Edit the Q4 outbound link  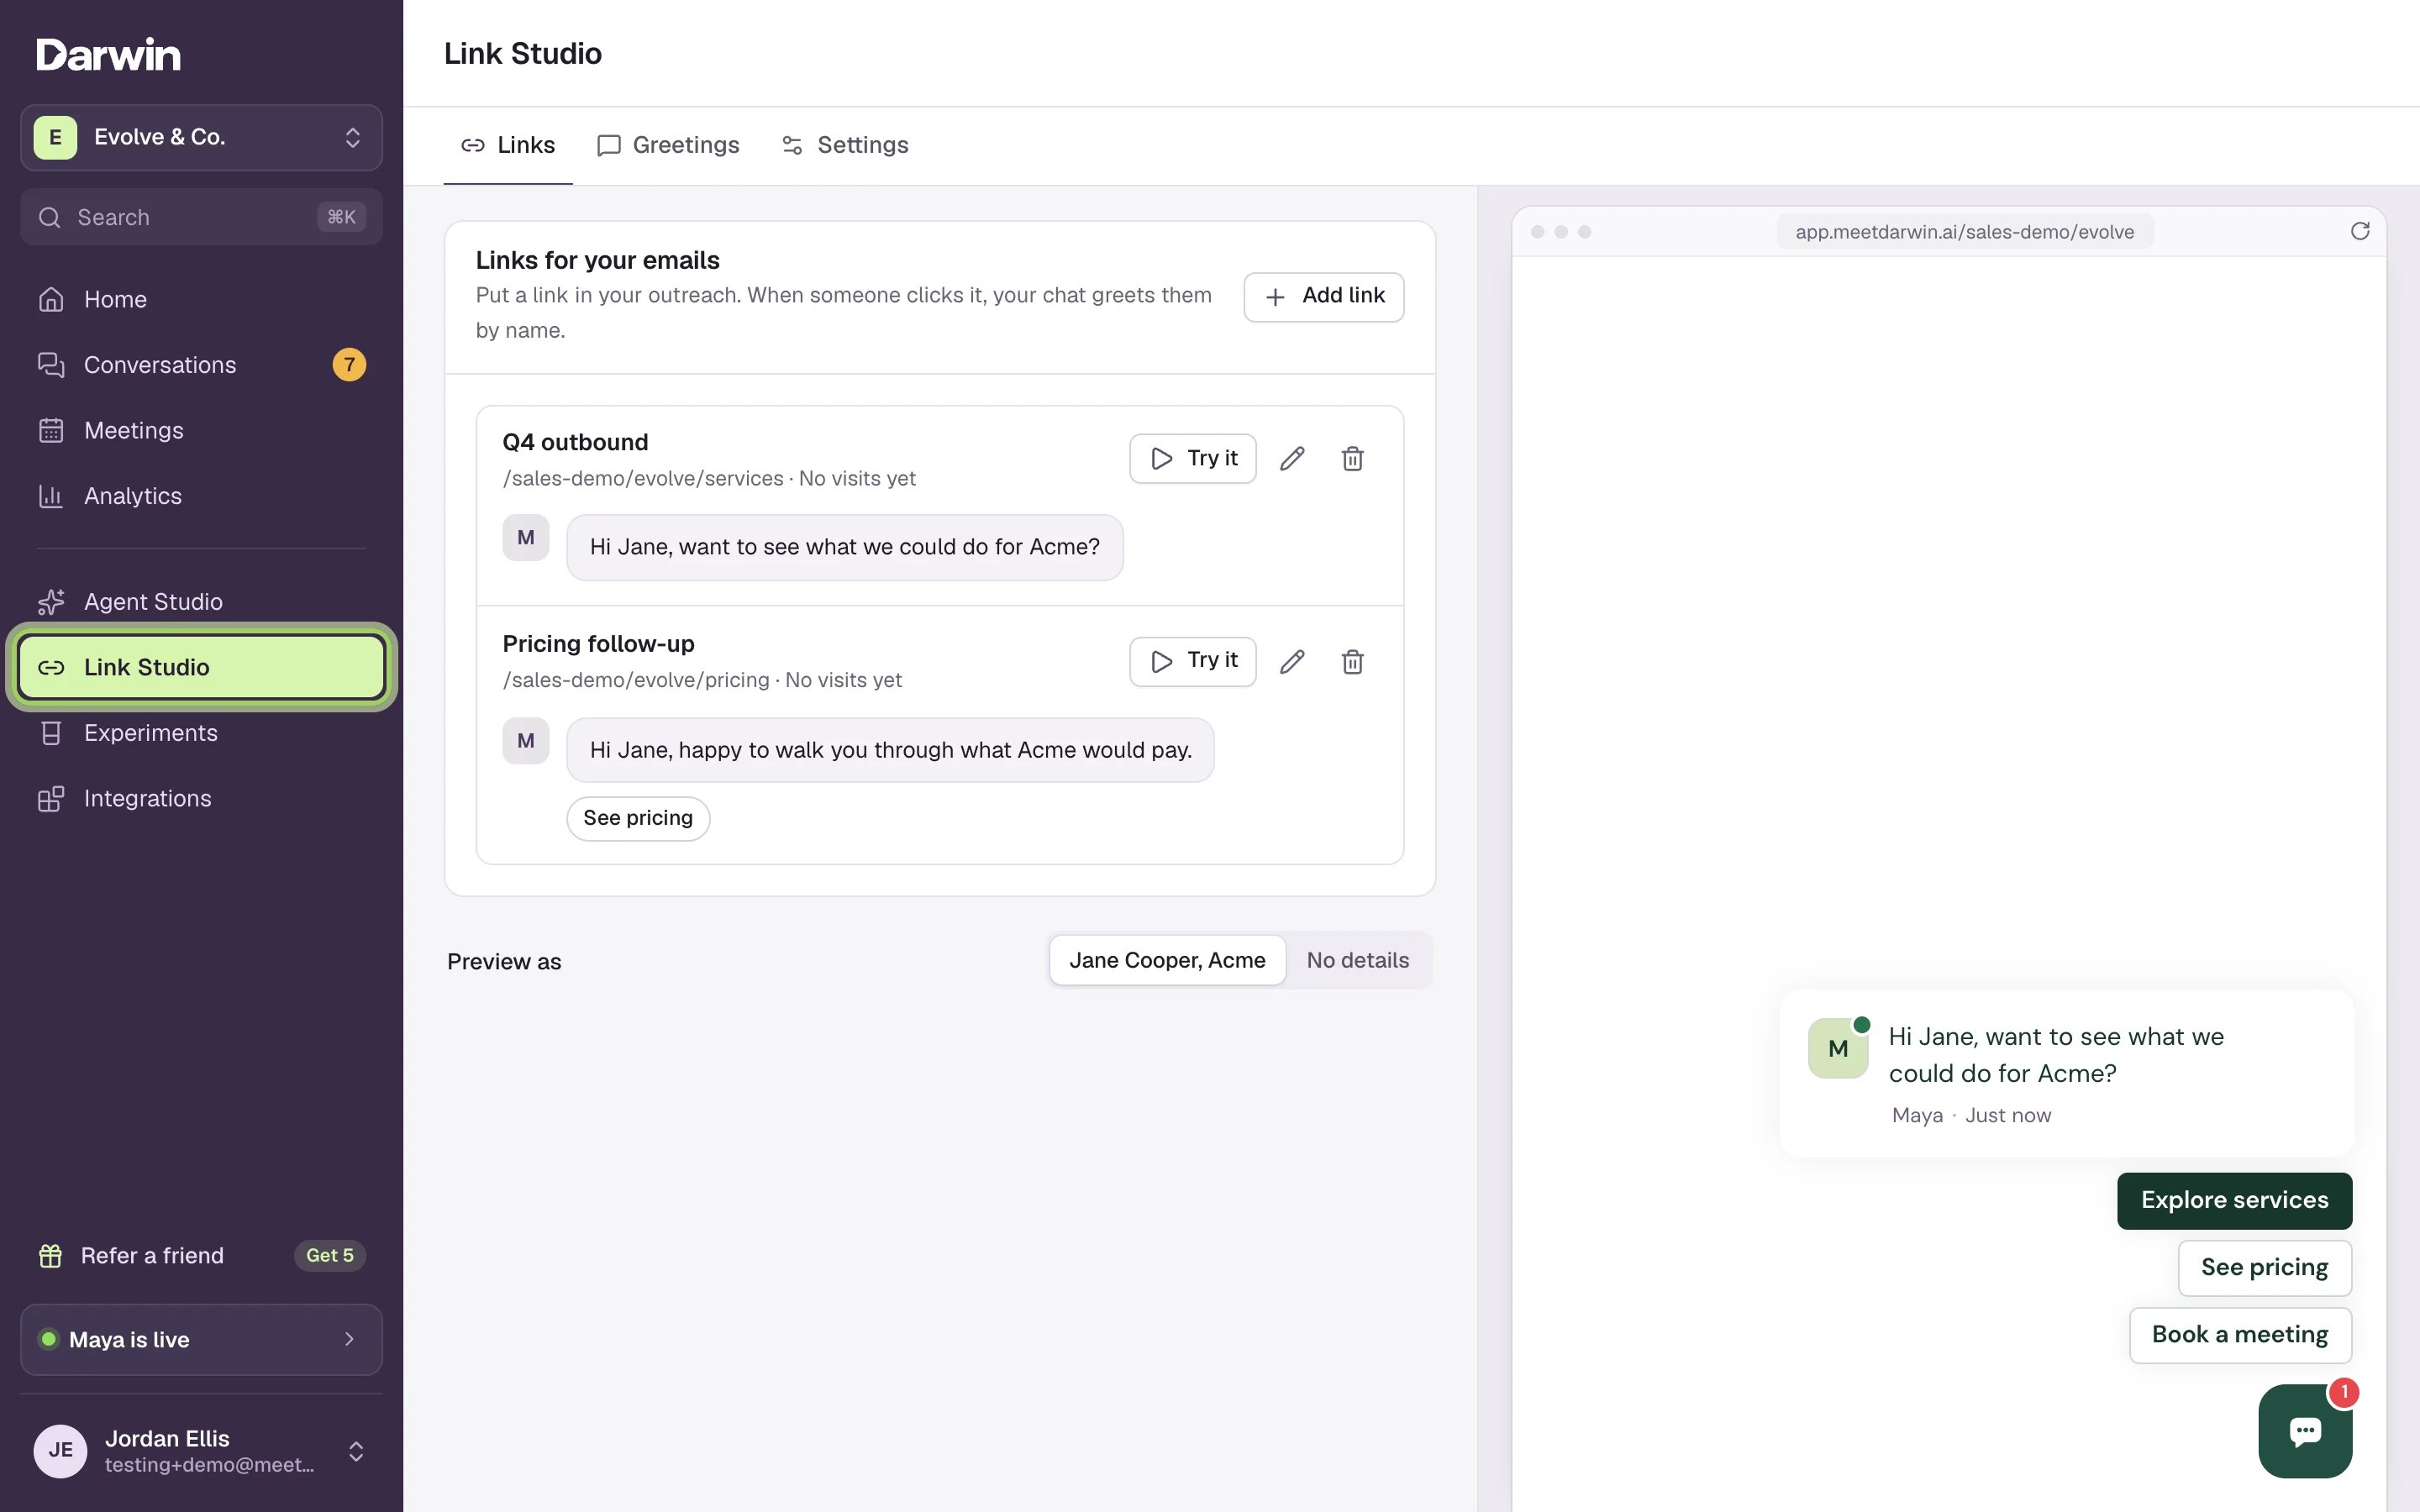pyautogui.click(x=1292, y=459)
